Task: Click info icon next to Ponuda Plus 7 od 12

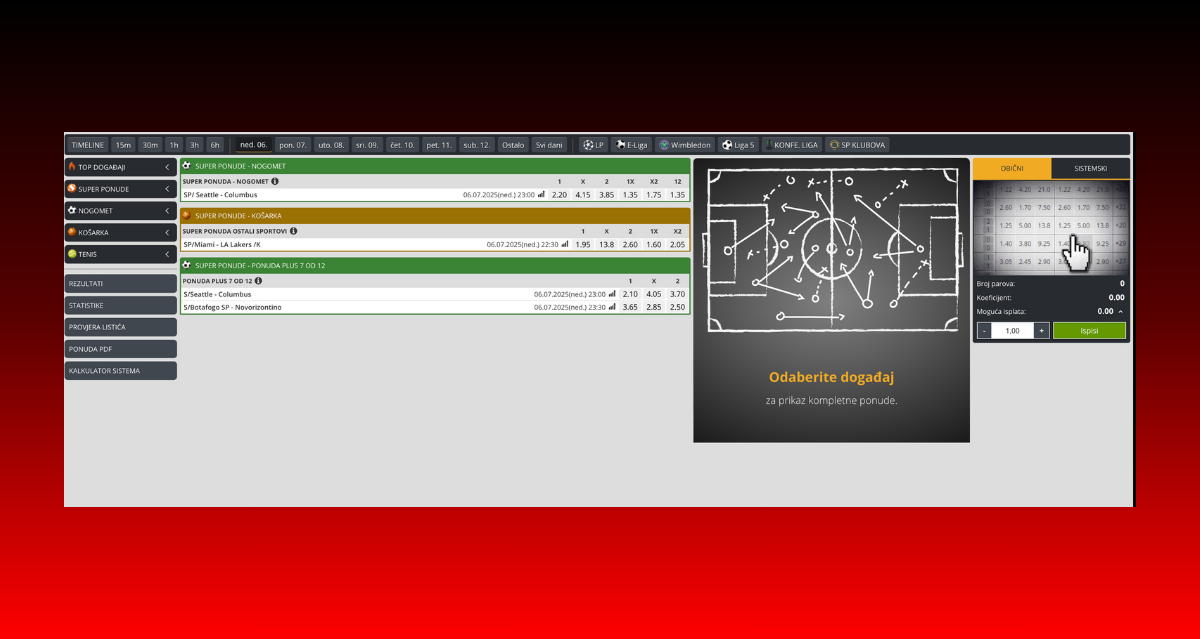Action: pyautogui.click(x=258, y=281)
